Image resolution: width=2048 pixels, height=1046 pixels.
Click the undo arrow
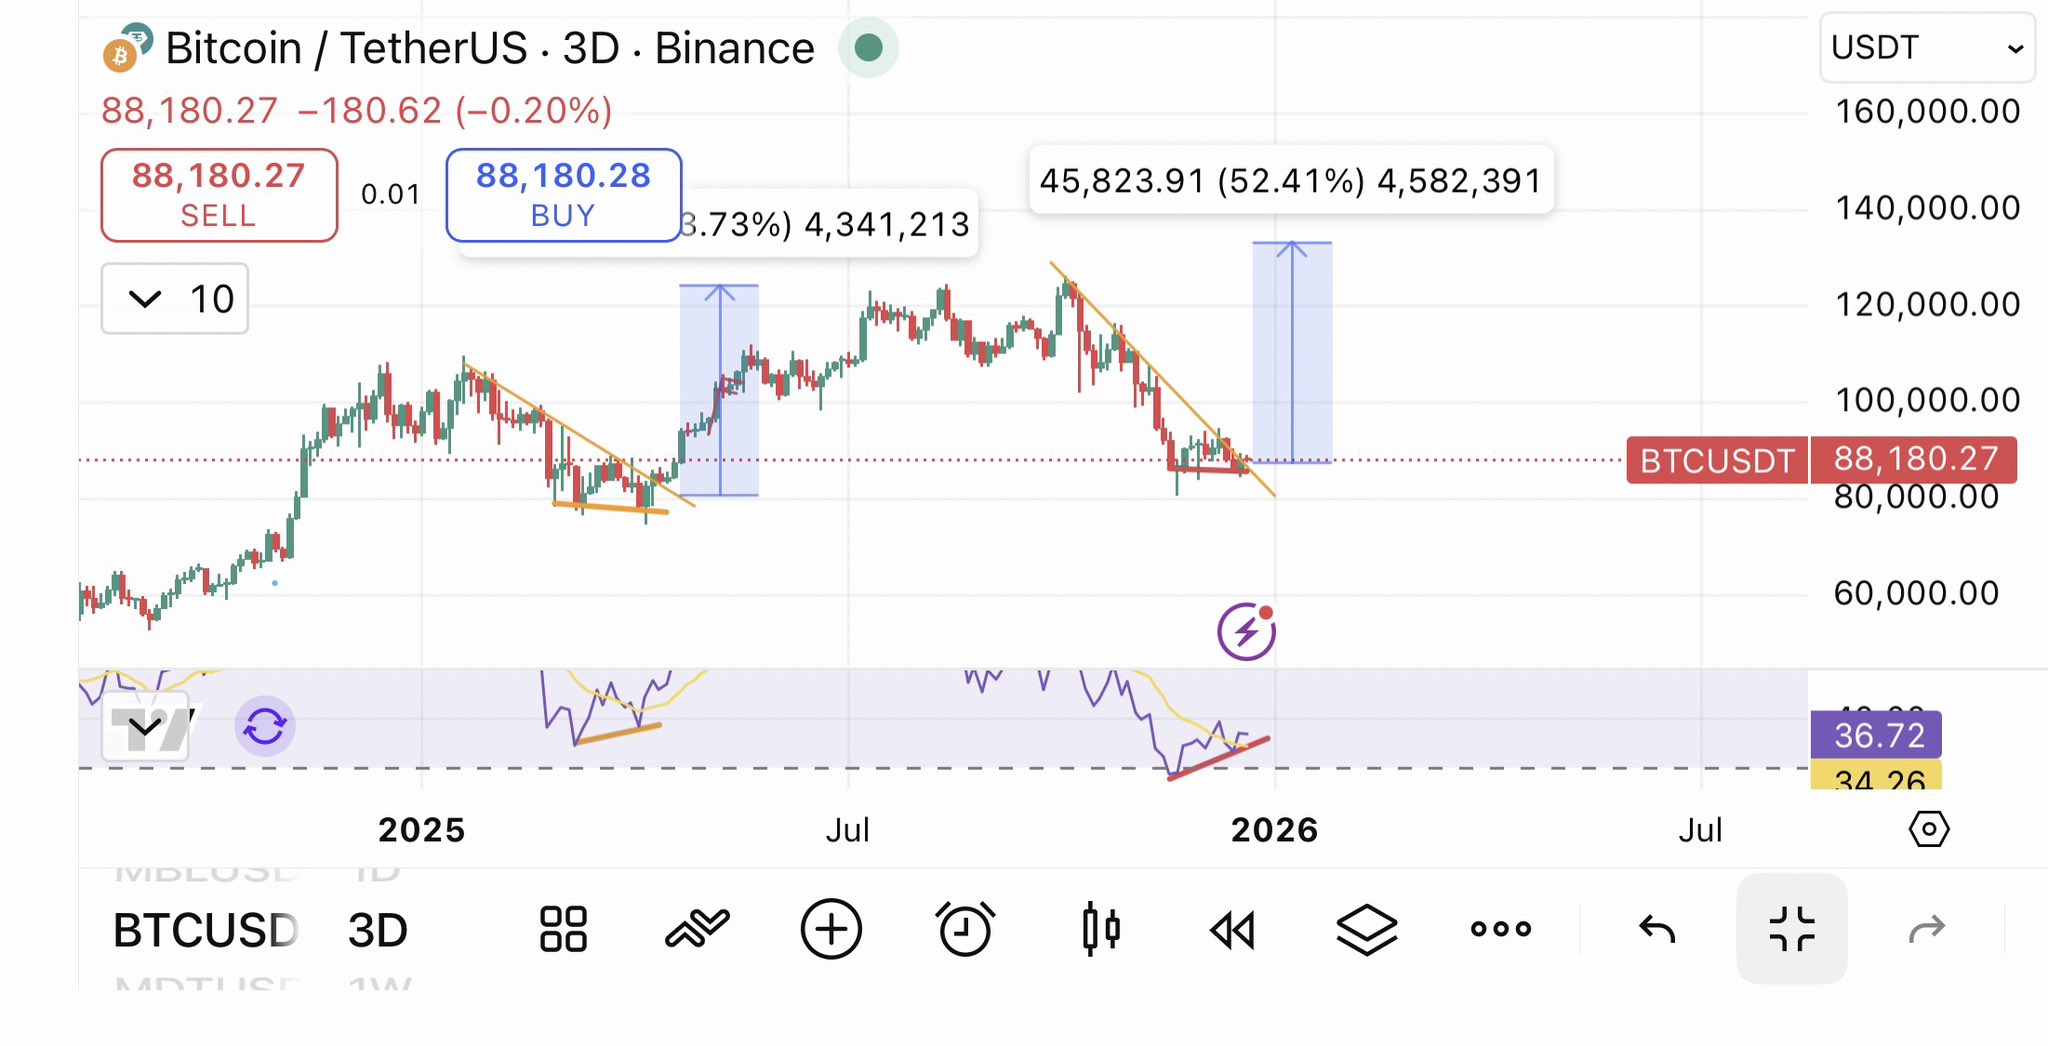(x=1655, y=928)
